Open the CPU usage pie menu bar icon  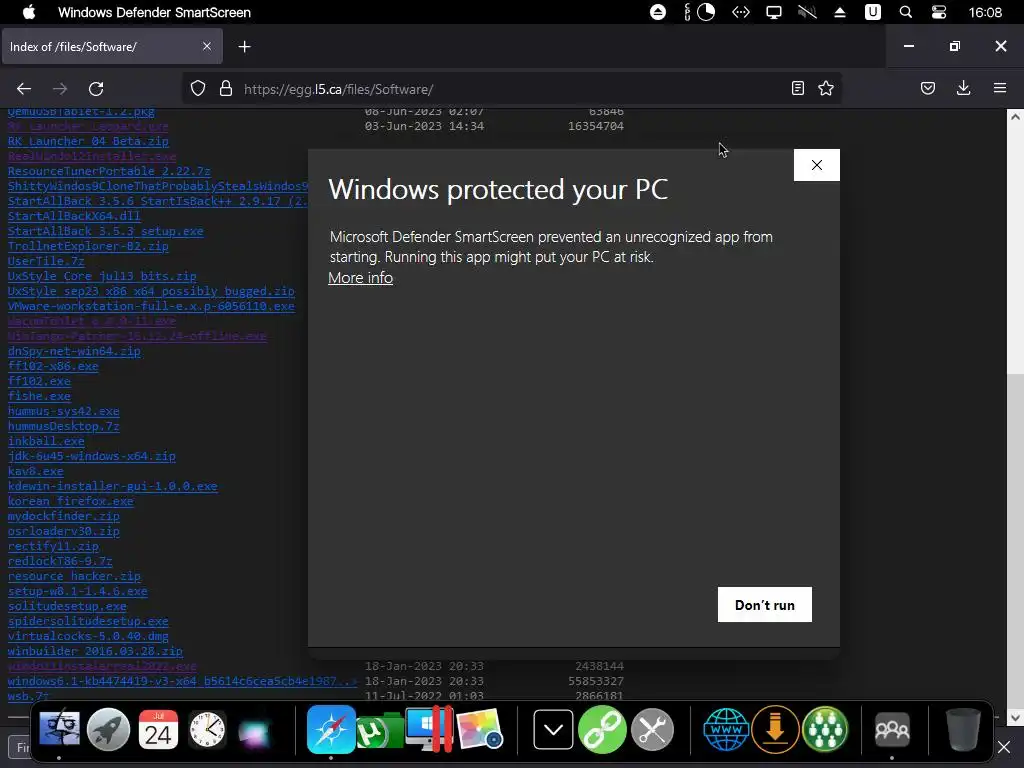(x=706, y=12)
